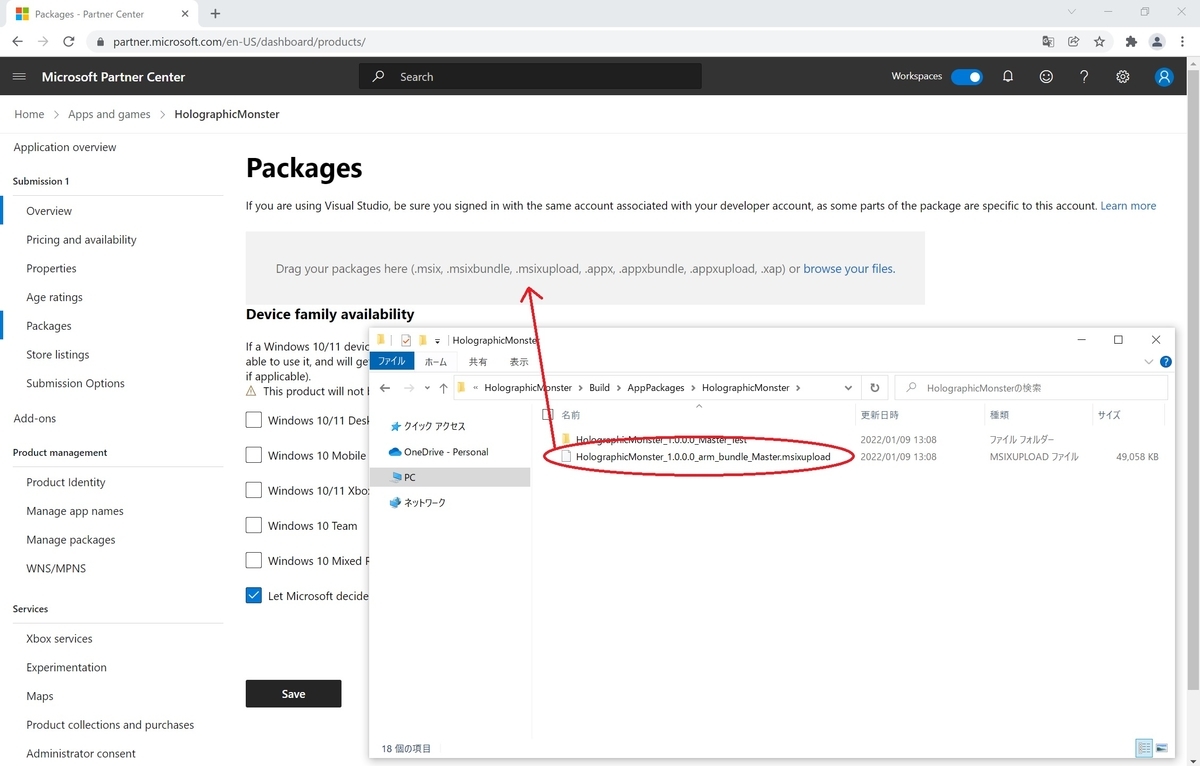1200x766 pixels.
Task: Tick the select-all checkbox beside 名前 column
Action: pyautogui.click(x=547, y=415)
